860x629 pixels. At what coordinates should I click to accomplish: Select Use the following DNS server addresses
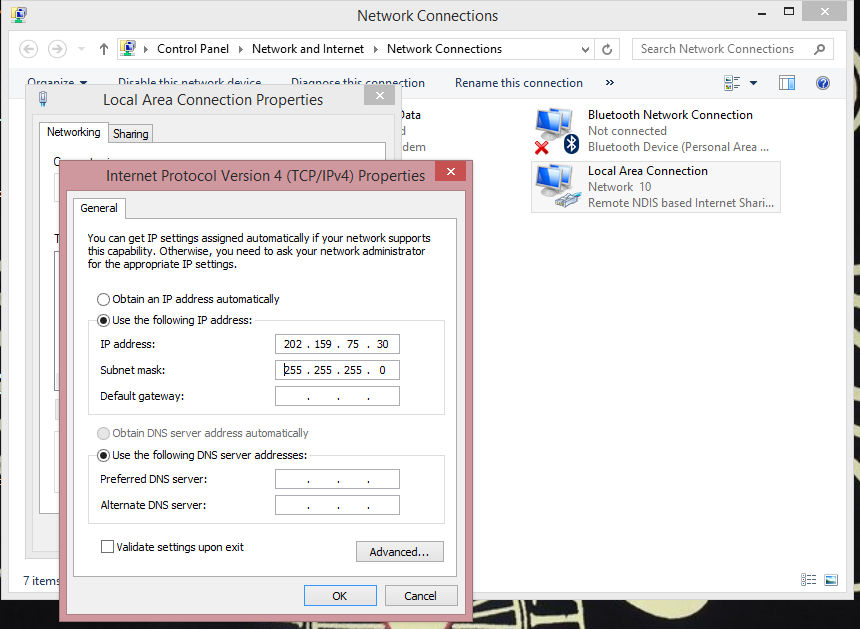[202, 455]
